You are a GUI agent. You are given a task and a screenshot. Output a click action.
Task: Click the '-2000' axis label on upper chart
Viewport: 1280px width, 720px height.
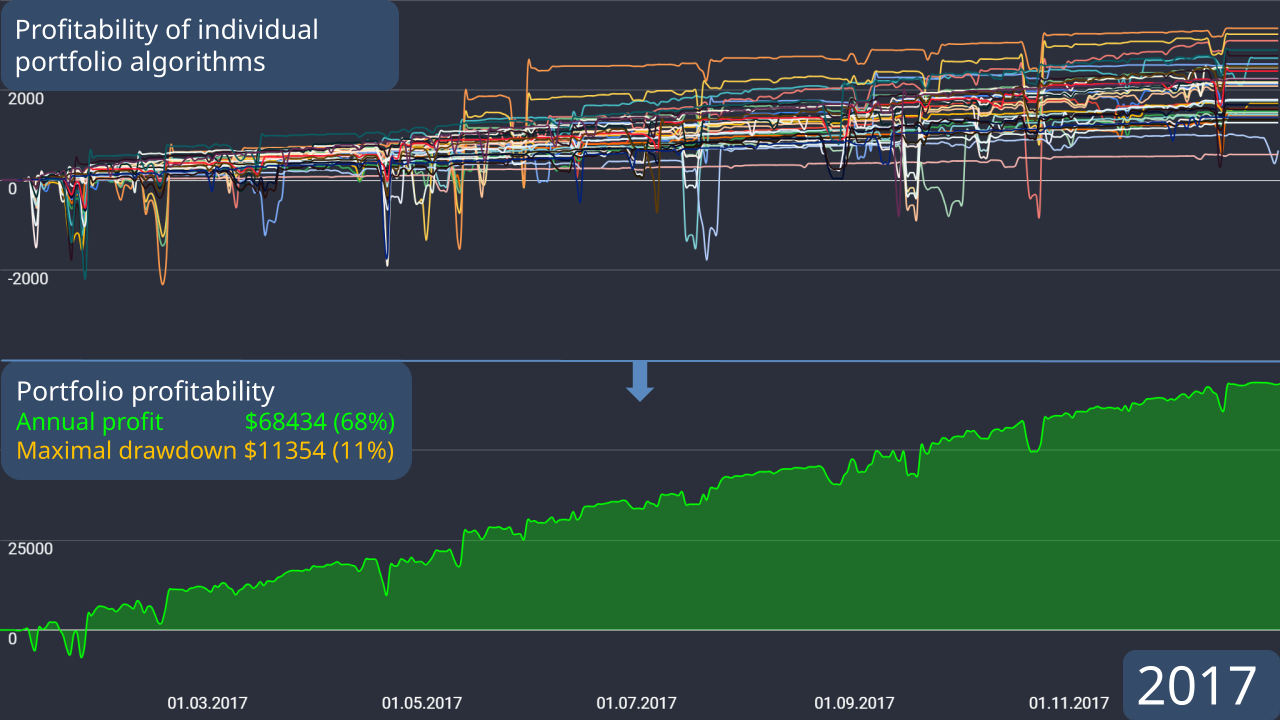point(28,278)
